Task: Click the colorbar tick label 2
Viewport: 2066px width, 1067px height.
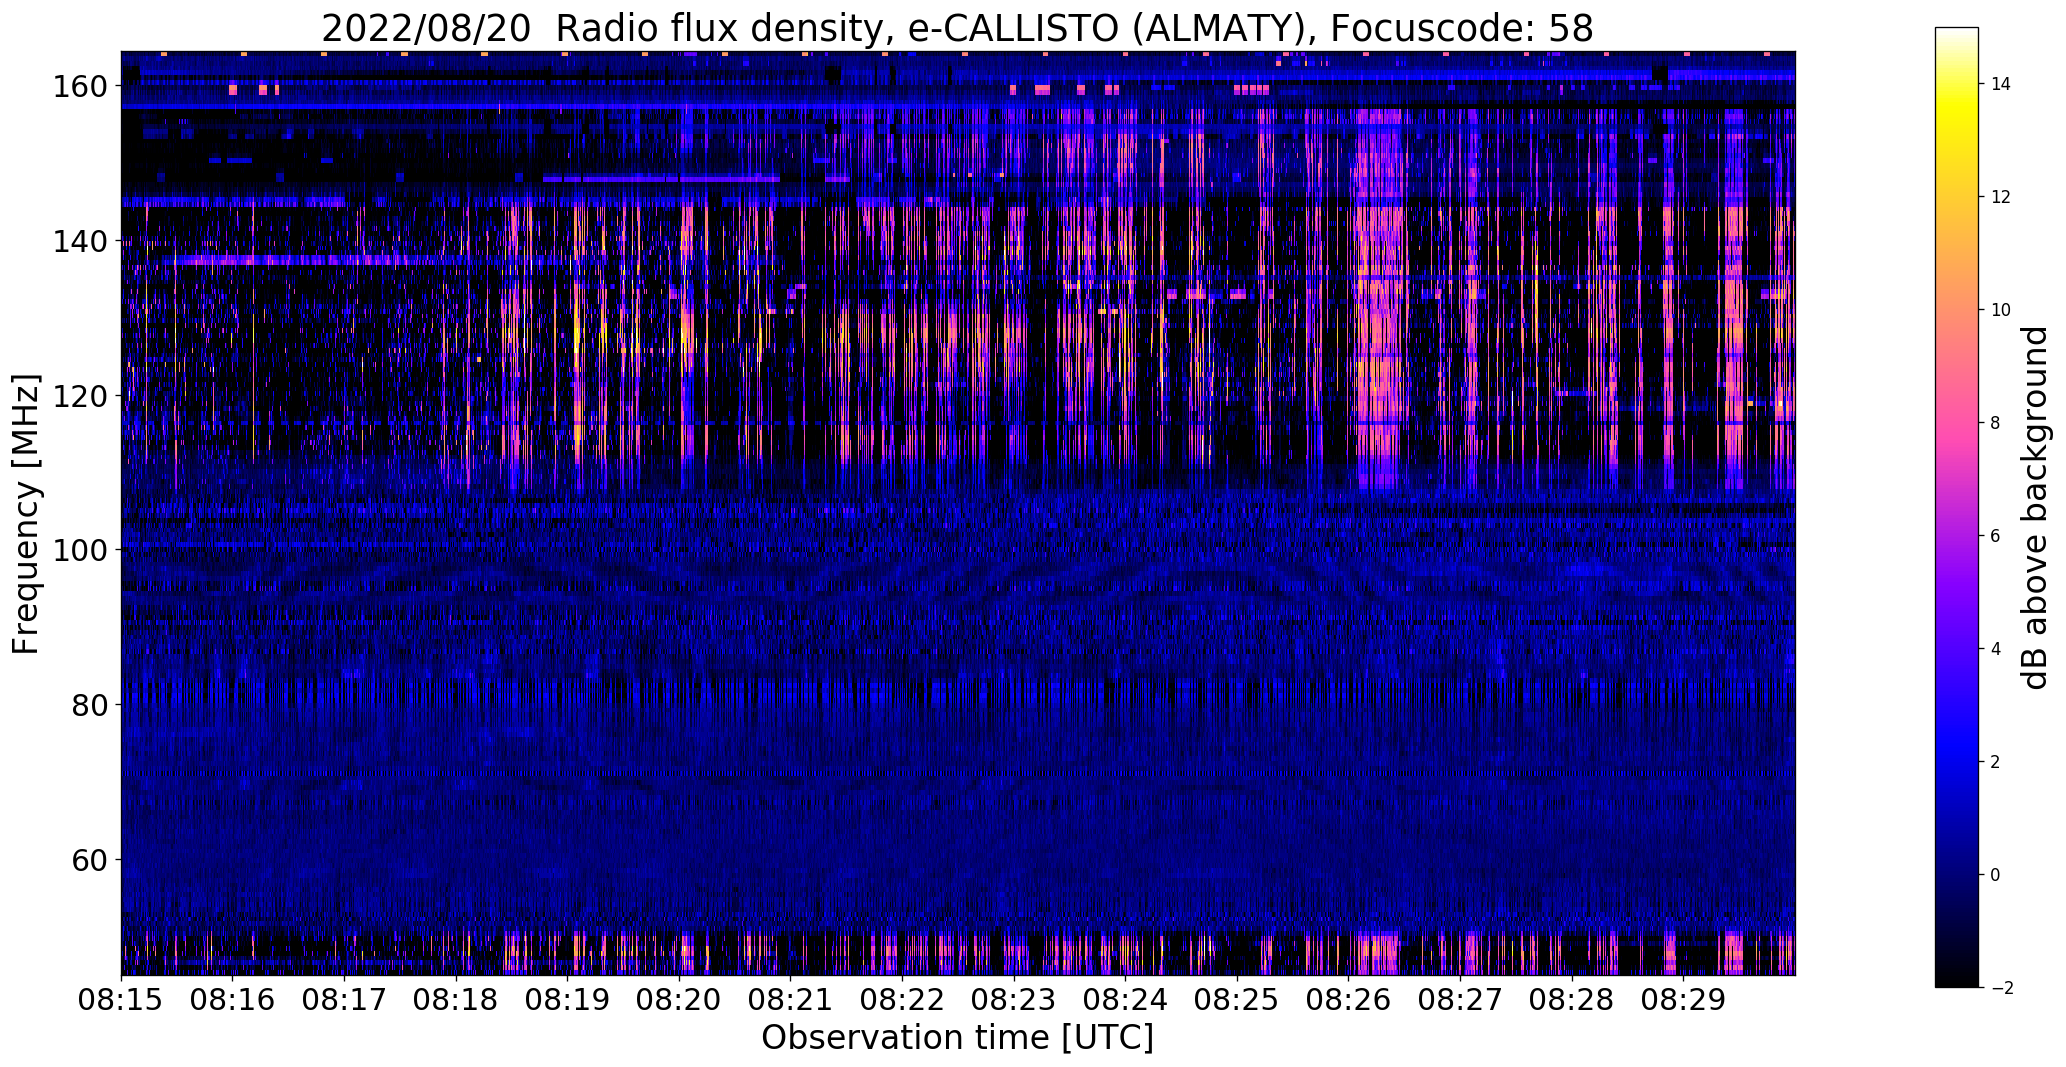Action: pos(1996,762)
